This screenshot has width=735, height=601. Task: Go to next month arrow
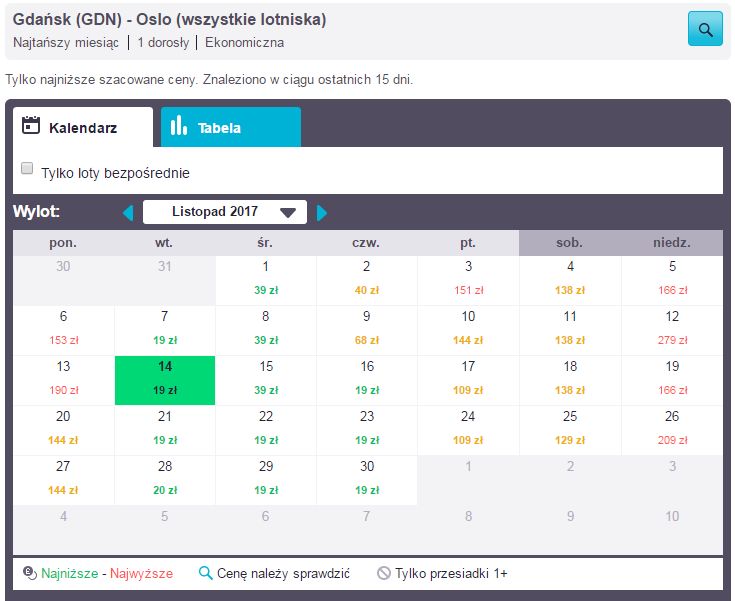[x=321, y=212]
